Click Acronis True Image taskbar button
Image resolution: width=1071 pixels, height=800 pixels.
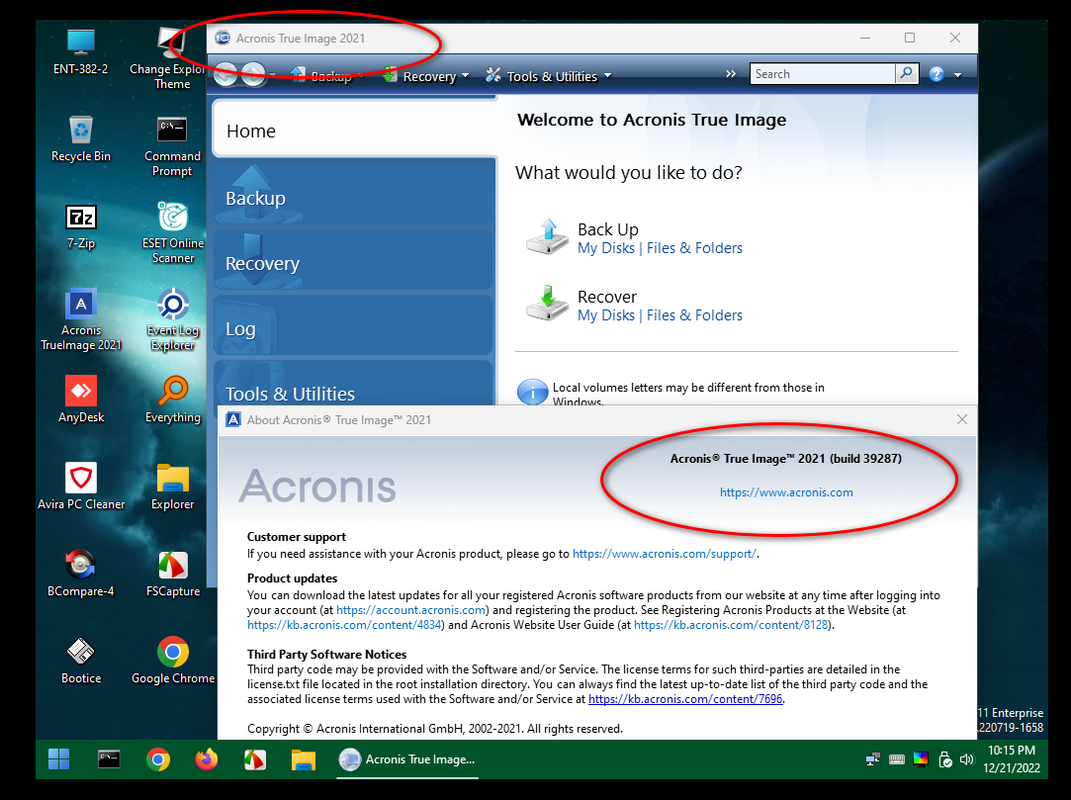408,759
